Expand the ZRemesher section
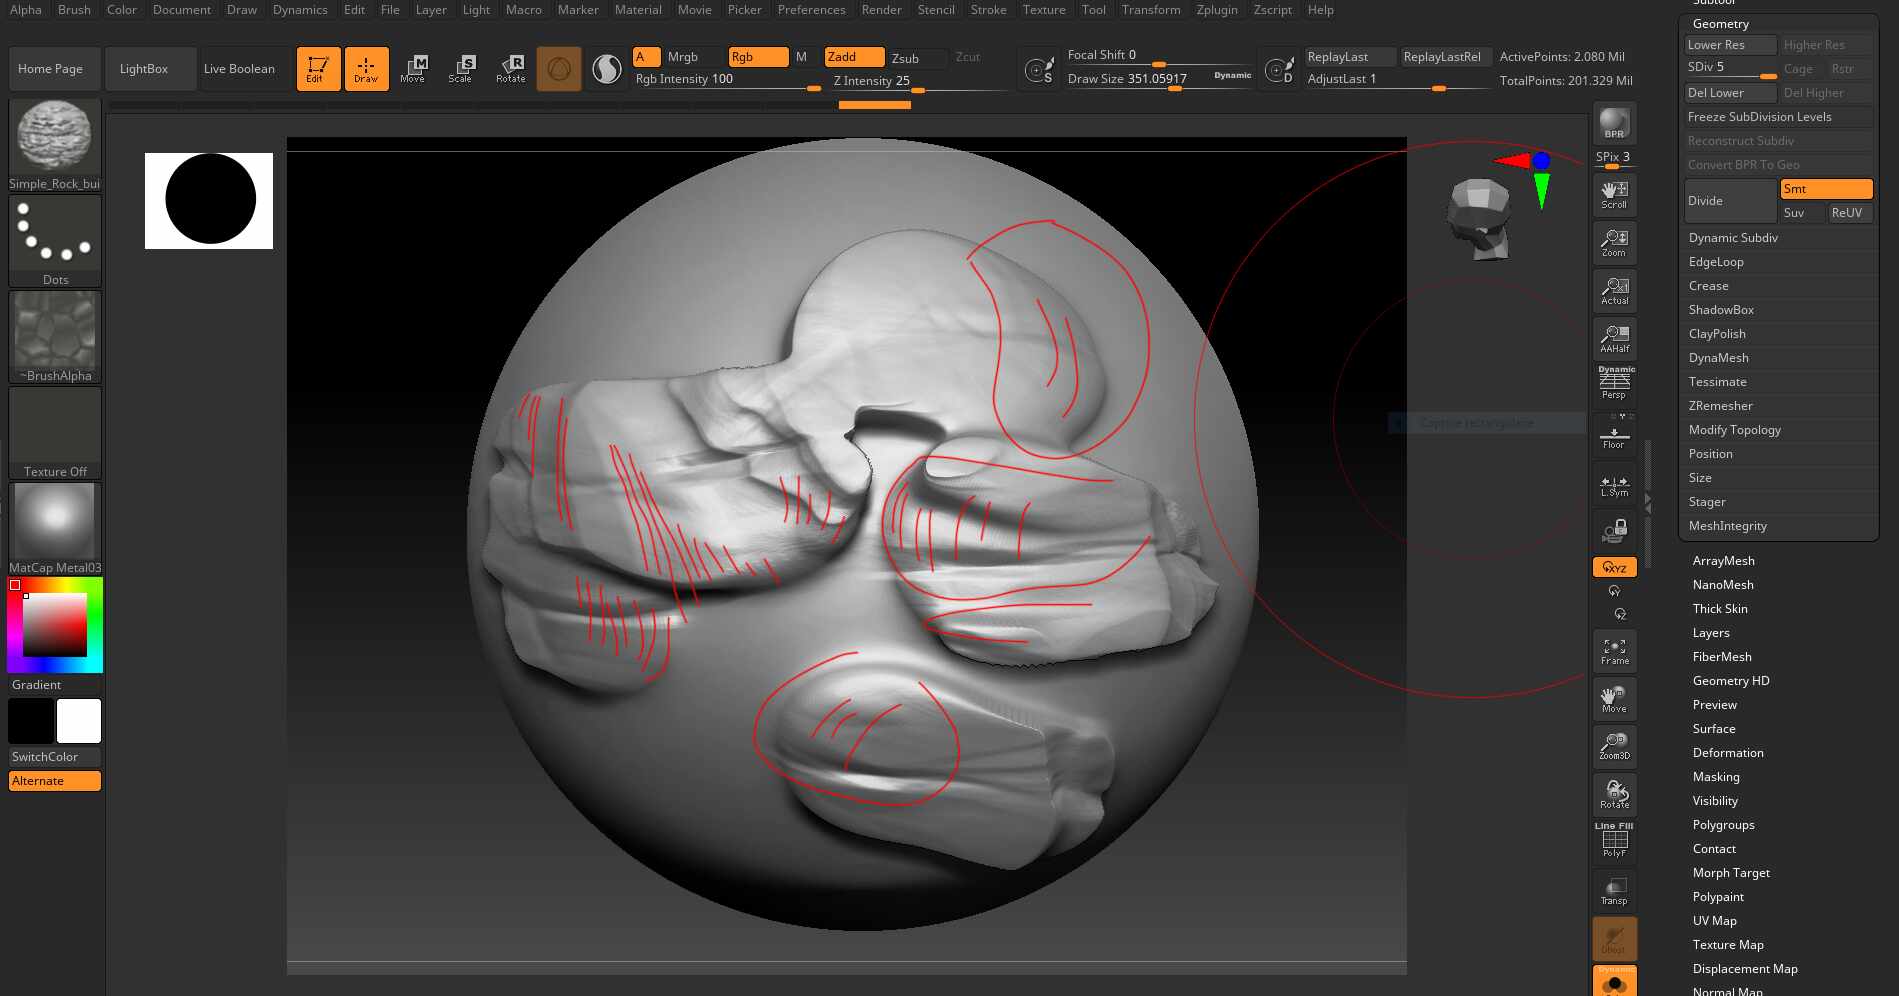 coord(1720,406)
